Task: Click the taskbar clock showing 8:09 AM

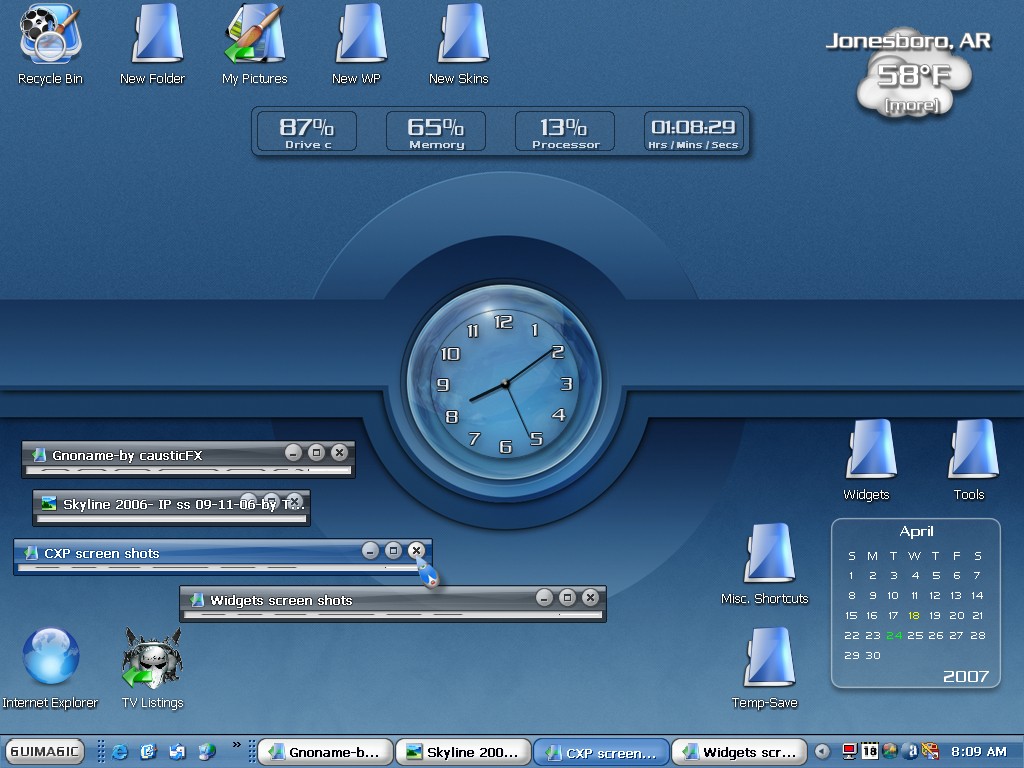Action: click(978, 752)
